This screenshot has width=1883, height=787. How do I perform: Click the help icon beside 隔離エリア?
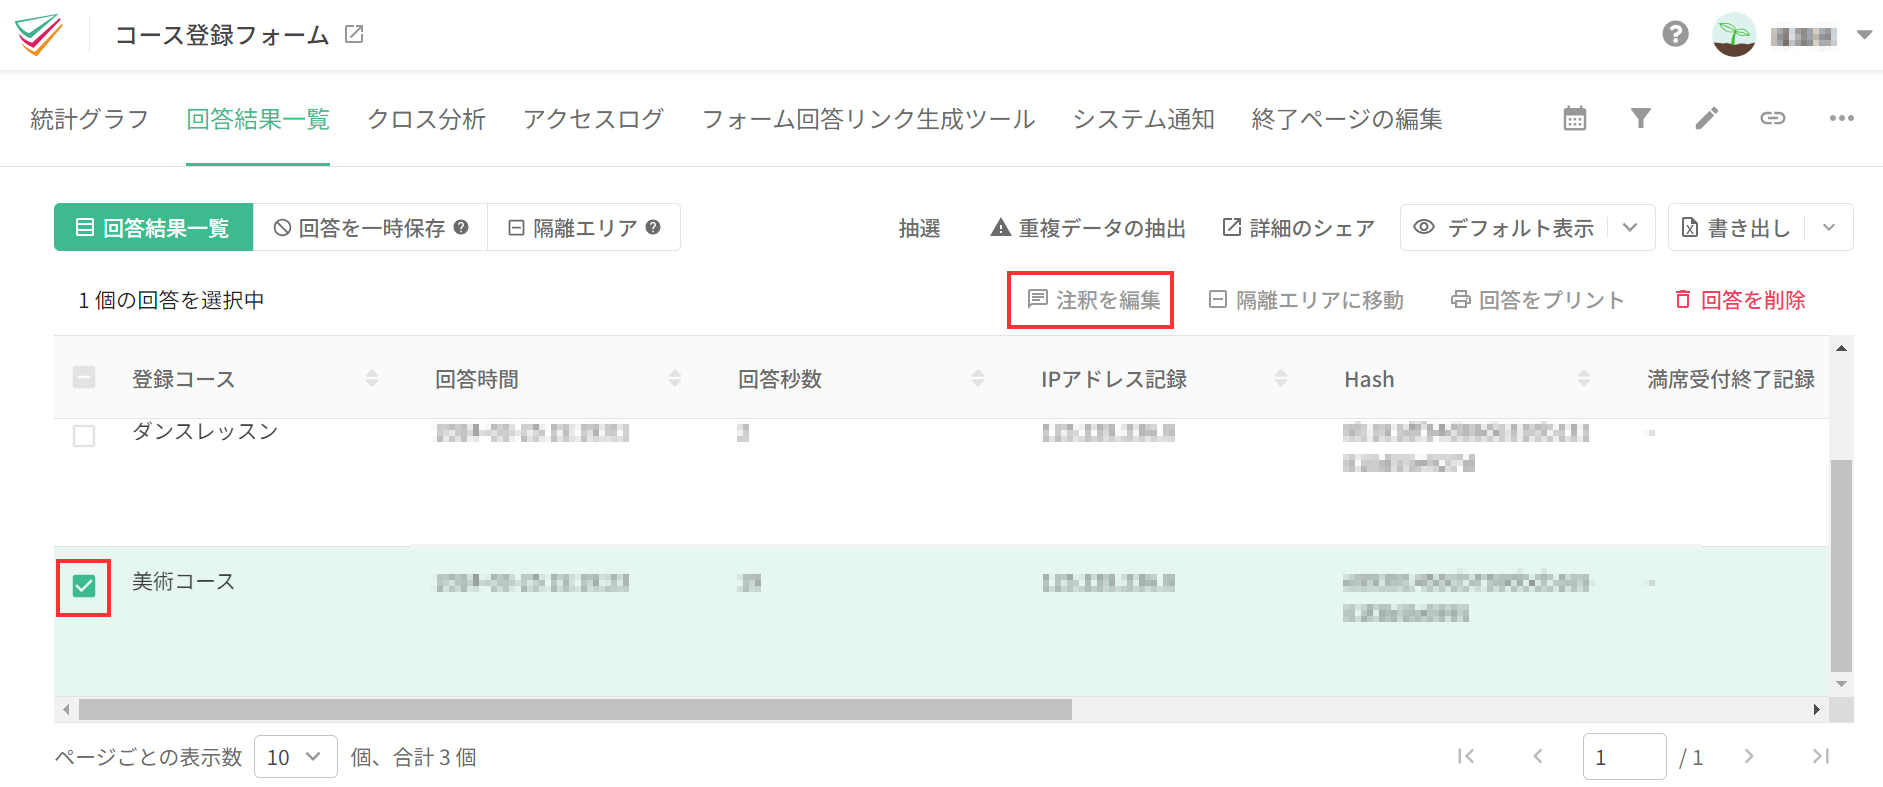point(653,227)
